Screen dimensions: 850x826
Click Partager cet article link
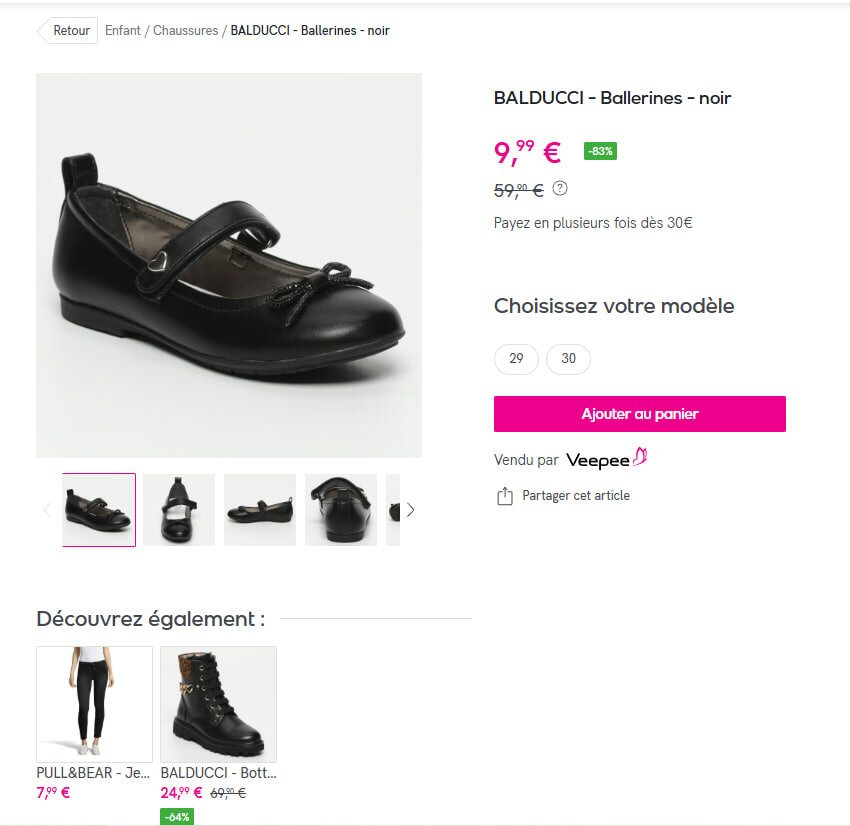click(576, 496)
